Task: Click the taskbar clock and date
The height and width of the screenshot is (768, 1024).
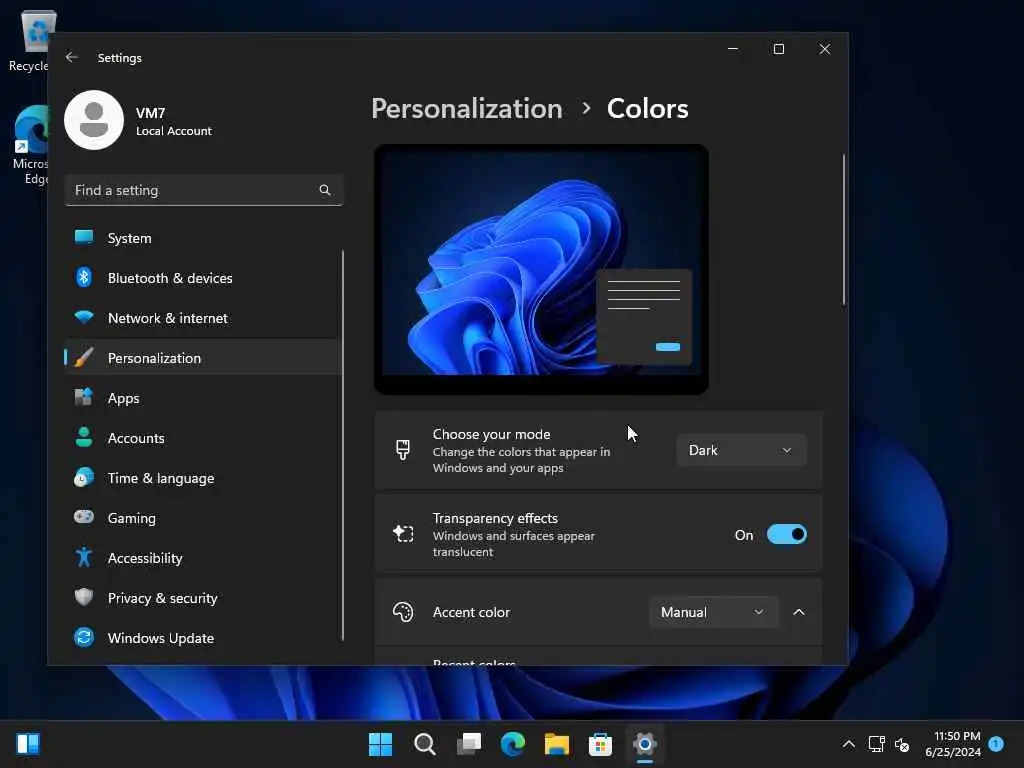Action: coord(953,744)
